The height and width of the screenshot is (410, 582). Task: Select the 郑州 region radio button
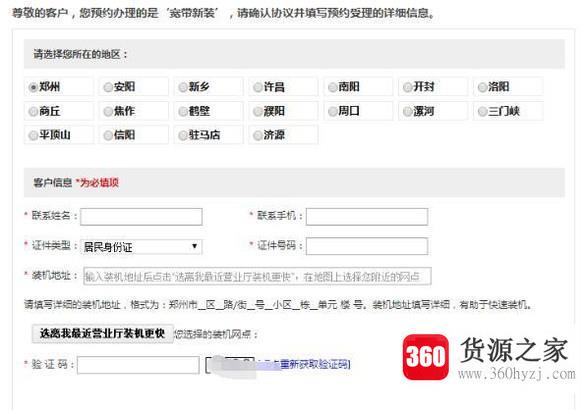(33, 87)
